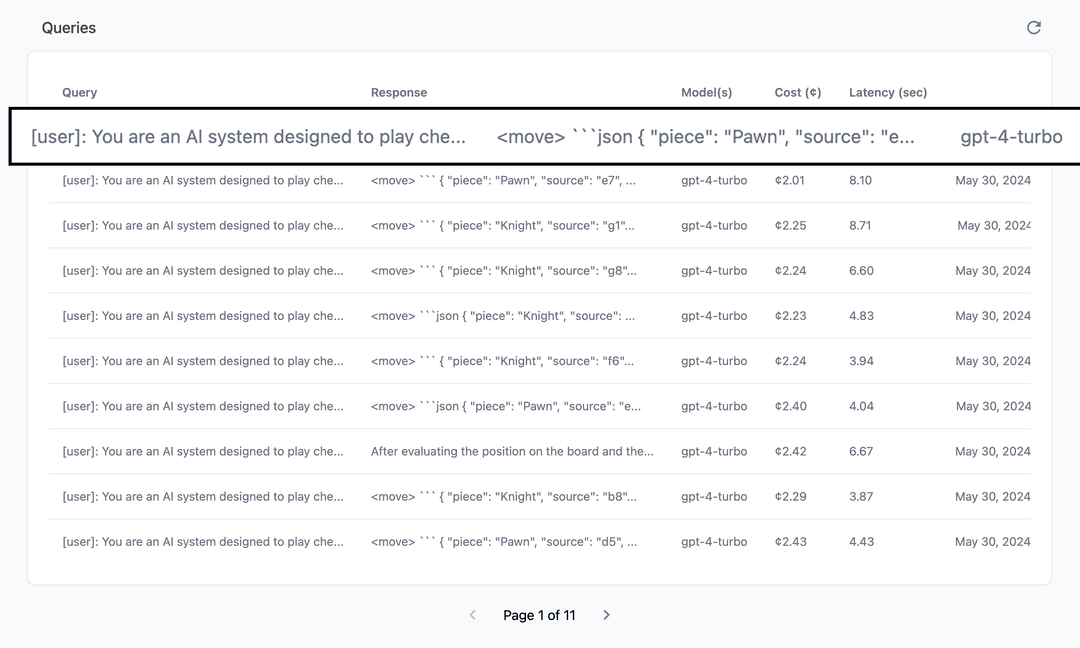
Task: Open the Knight source f6 response
Action: (503, 361)
